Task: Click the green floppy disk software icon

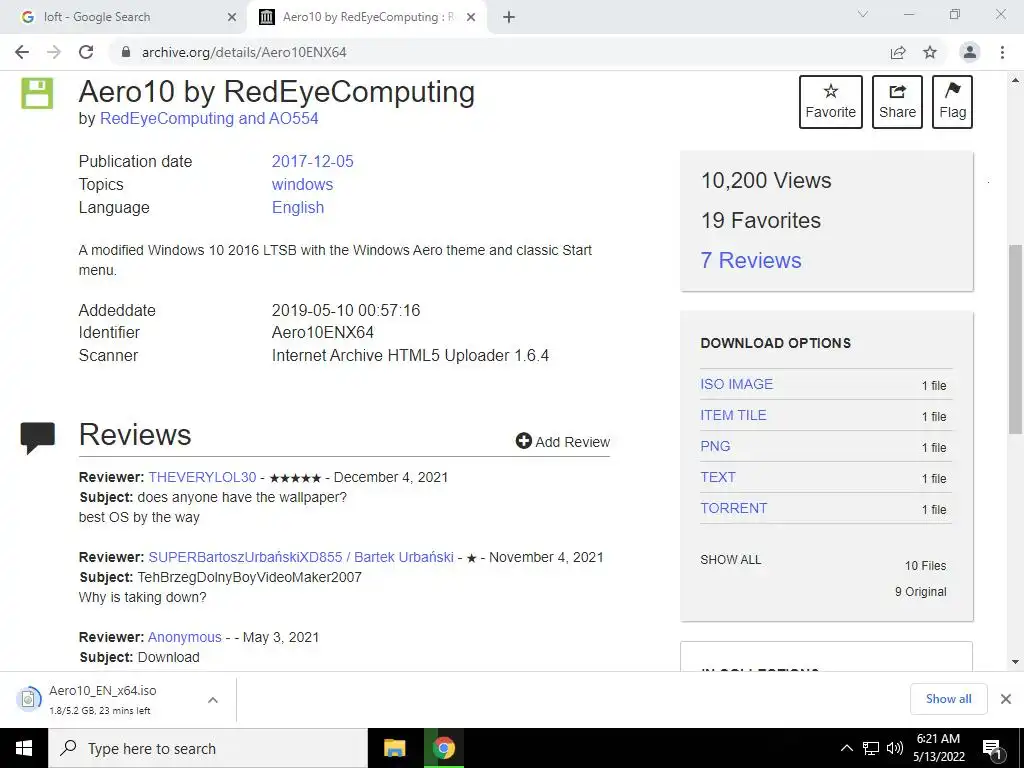Action: coord(37,93)
